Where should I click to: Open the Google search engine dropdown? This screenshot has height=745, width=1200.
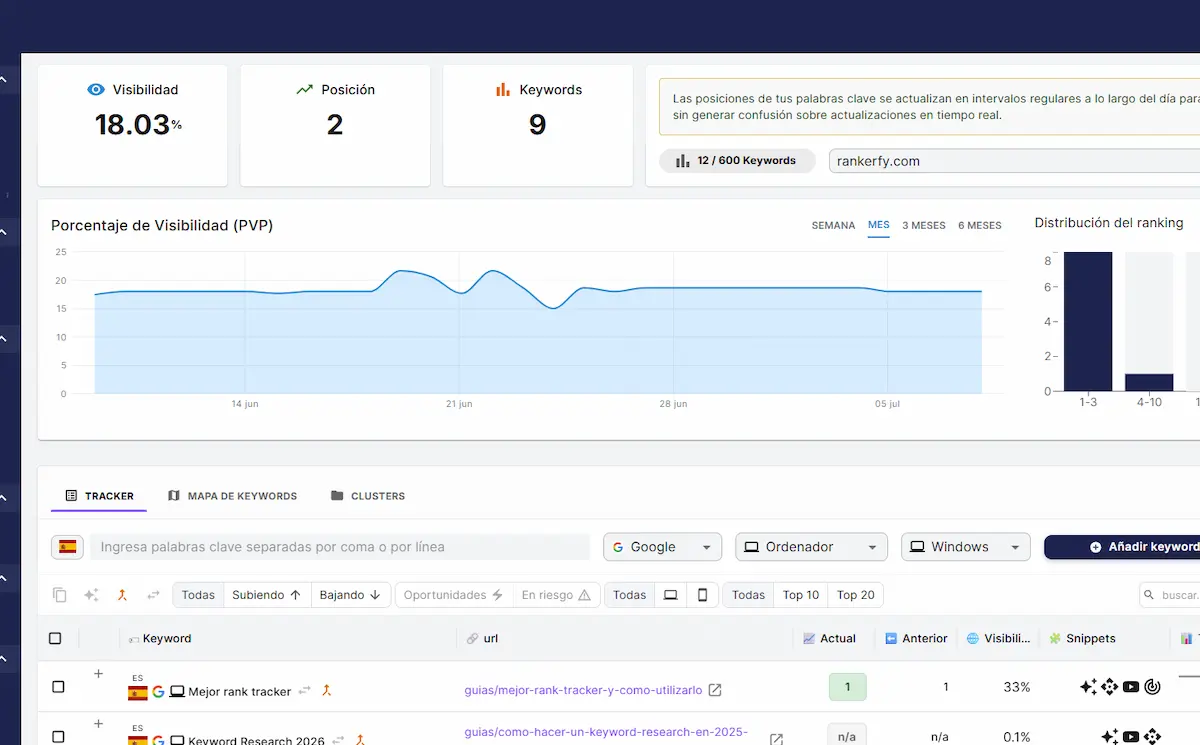pyautogui.click(x=662, y=547)
